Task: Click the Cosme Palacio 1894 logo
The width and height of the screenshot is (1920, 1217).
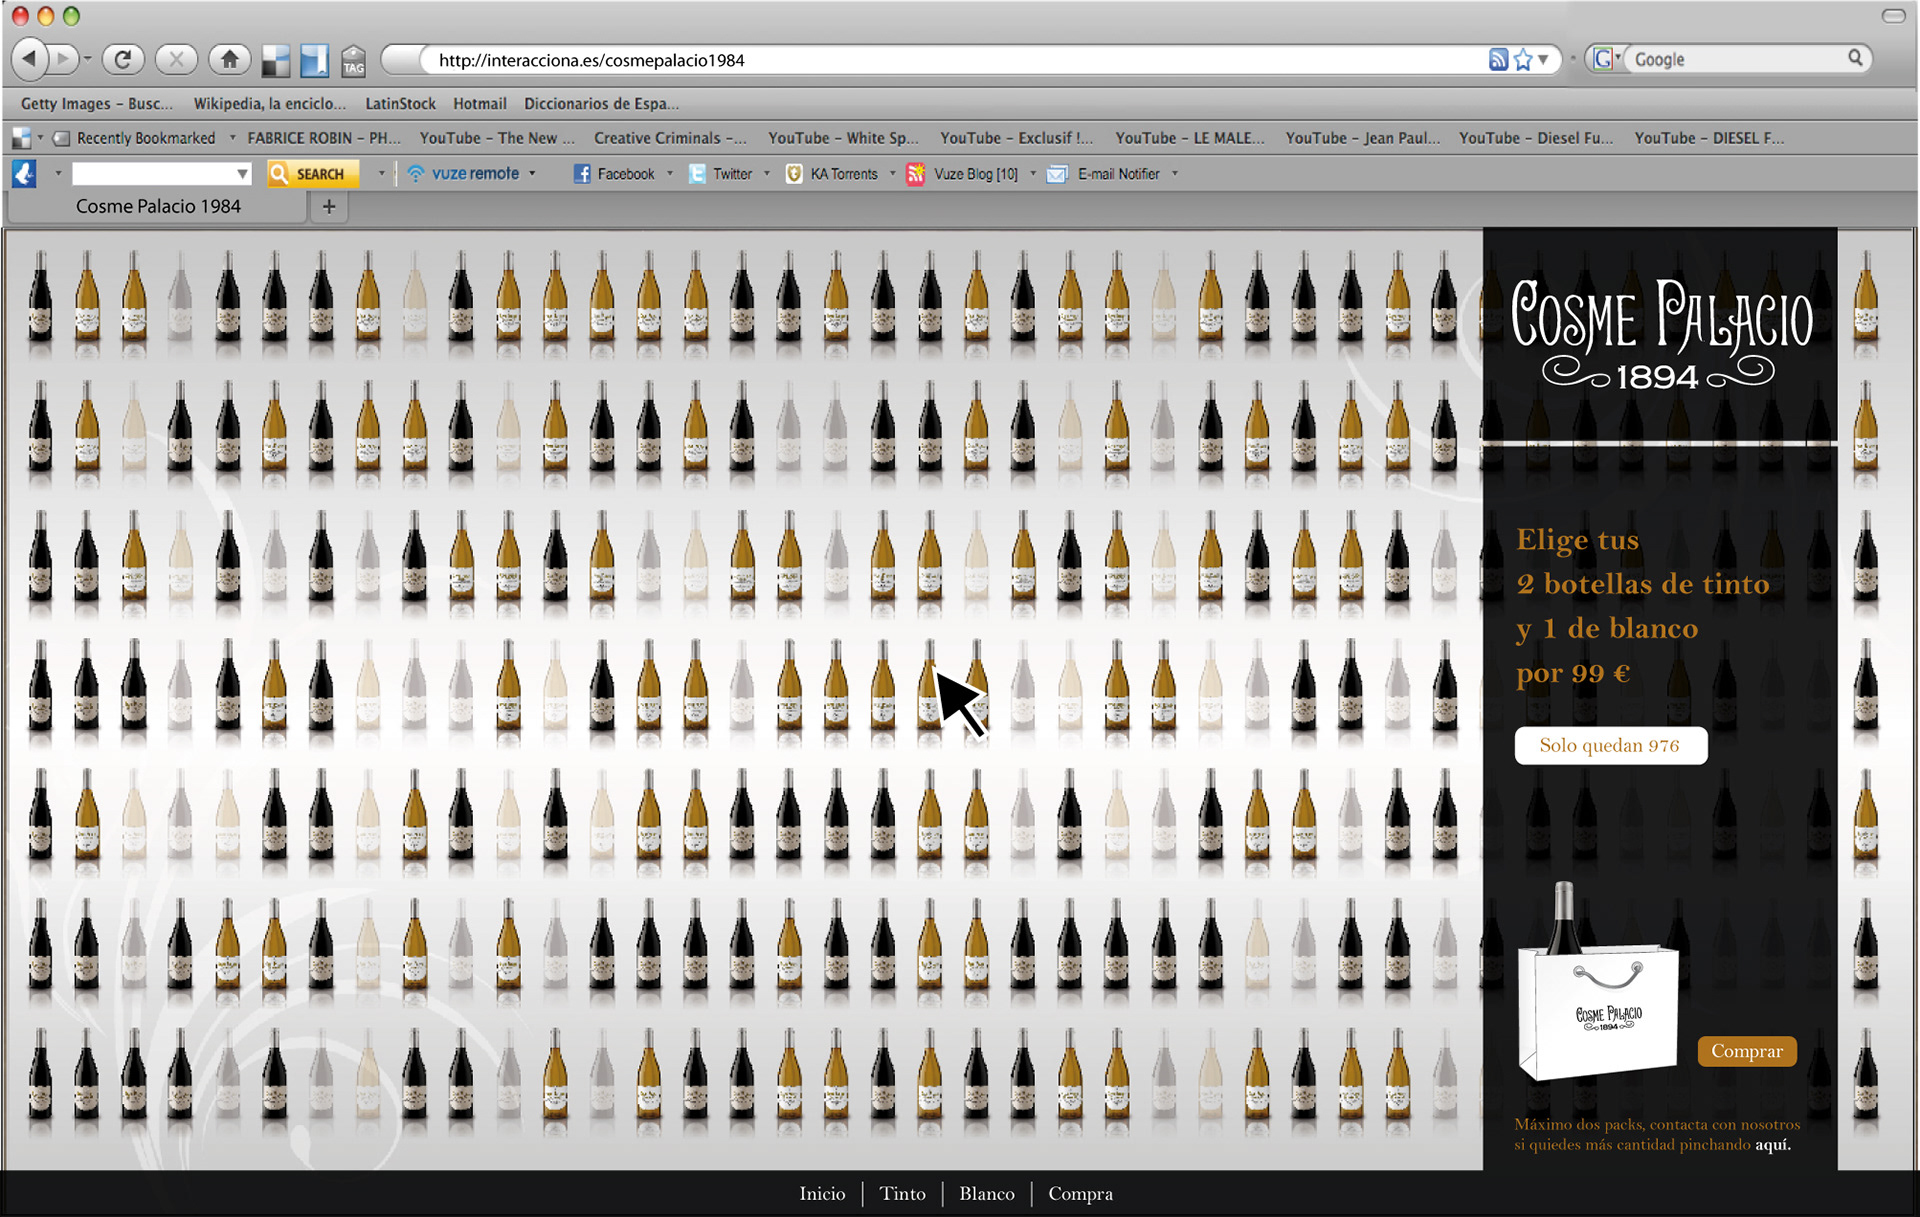Action: pyautogui.click(x=1660, y=334)
